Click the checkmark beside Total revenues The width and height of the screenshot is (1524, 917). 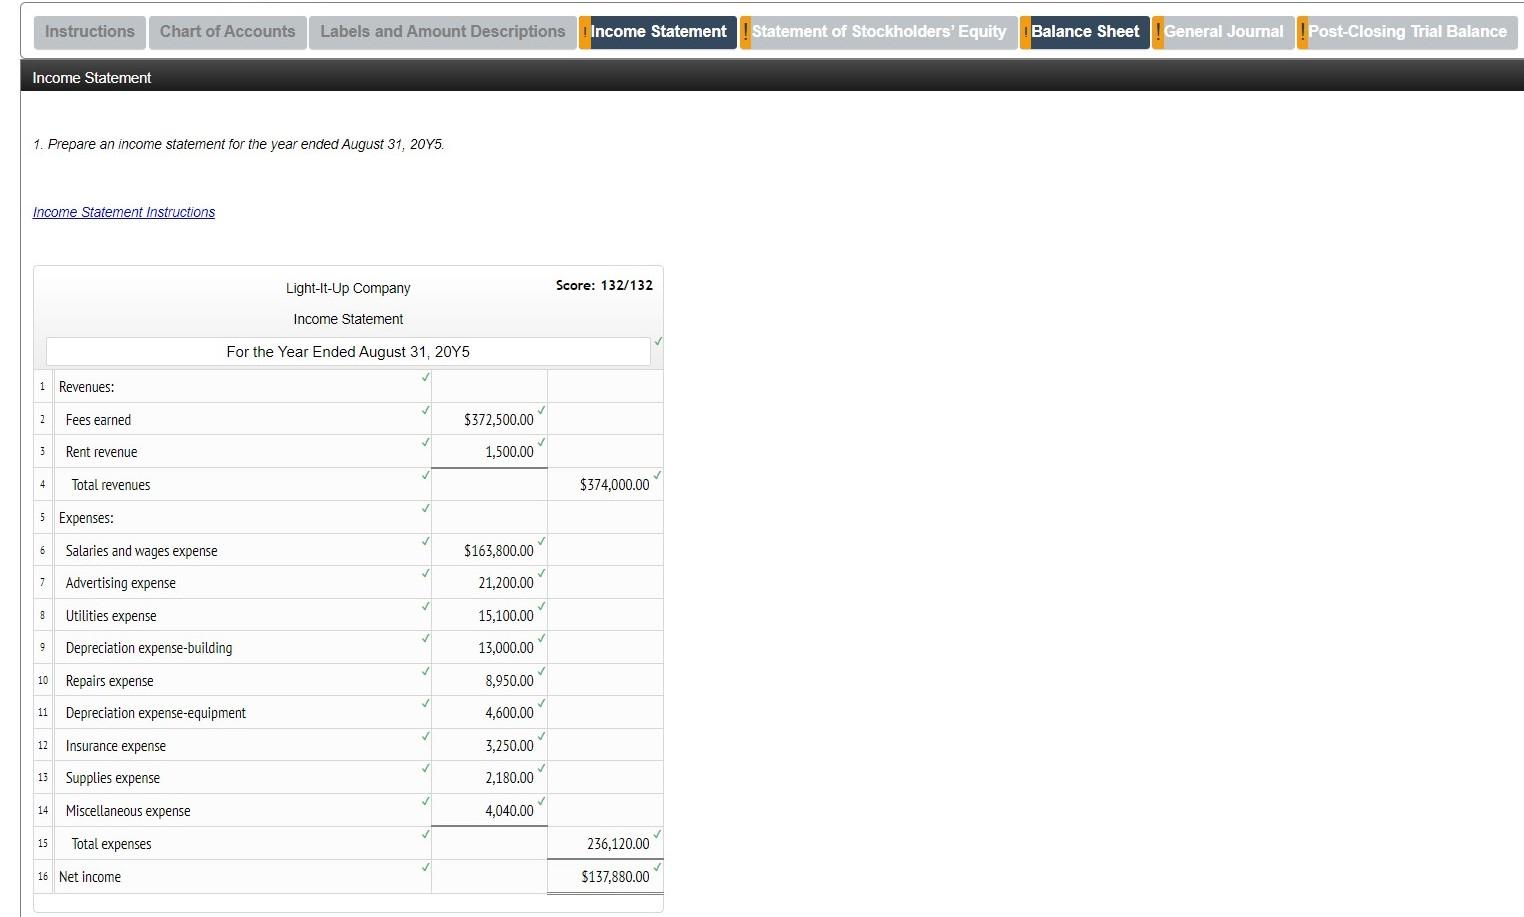pyautogui.click(x=657, y=477)
